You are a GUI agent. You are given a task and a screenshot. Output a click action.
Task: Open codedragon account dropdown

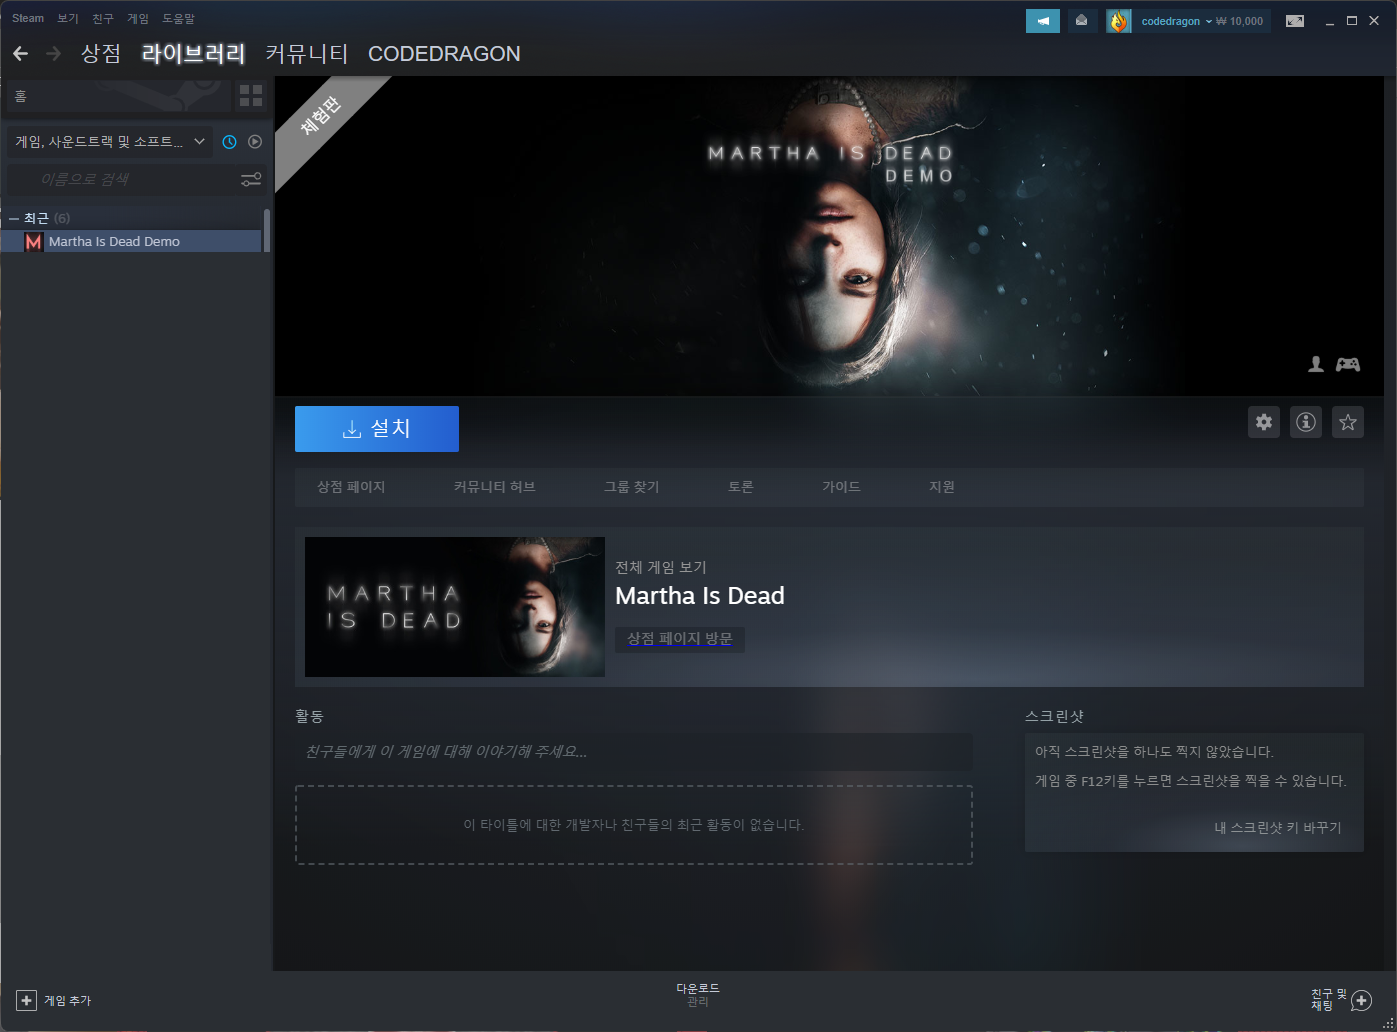[1177, 21]
